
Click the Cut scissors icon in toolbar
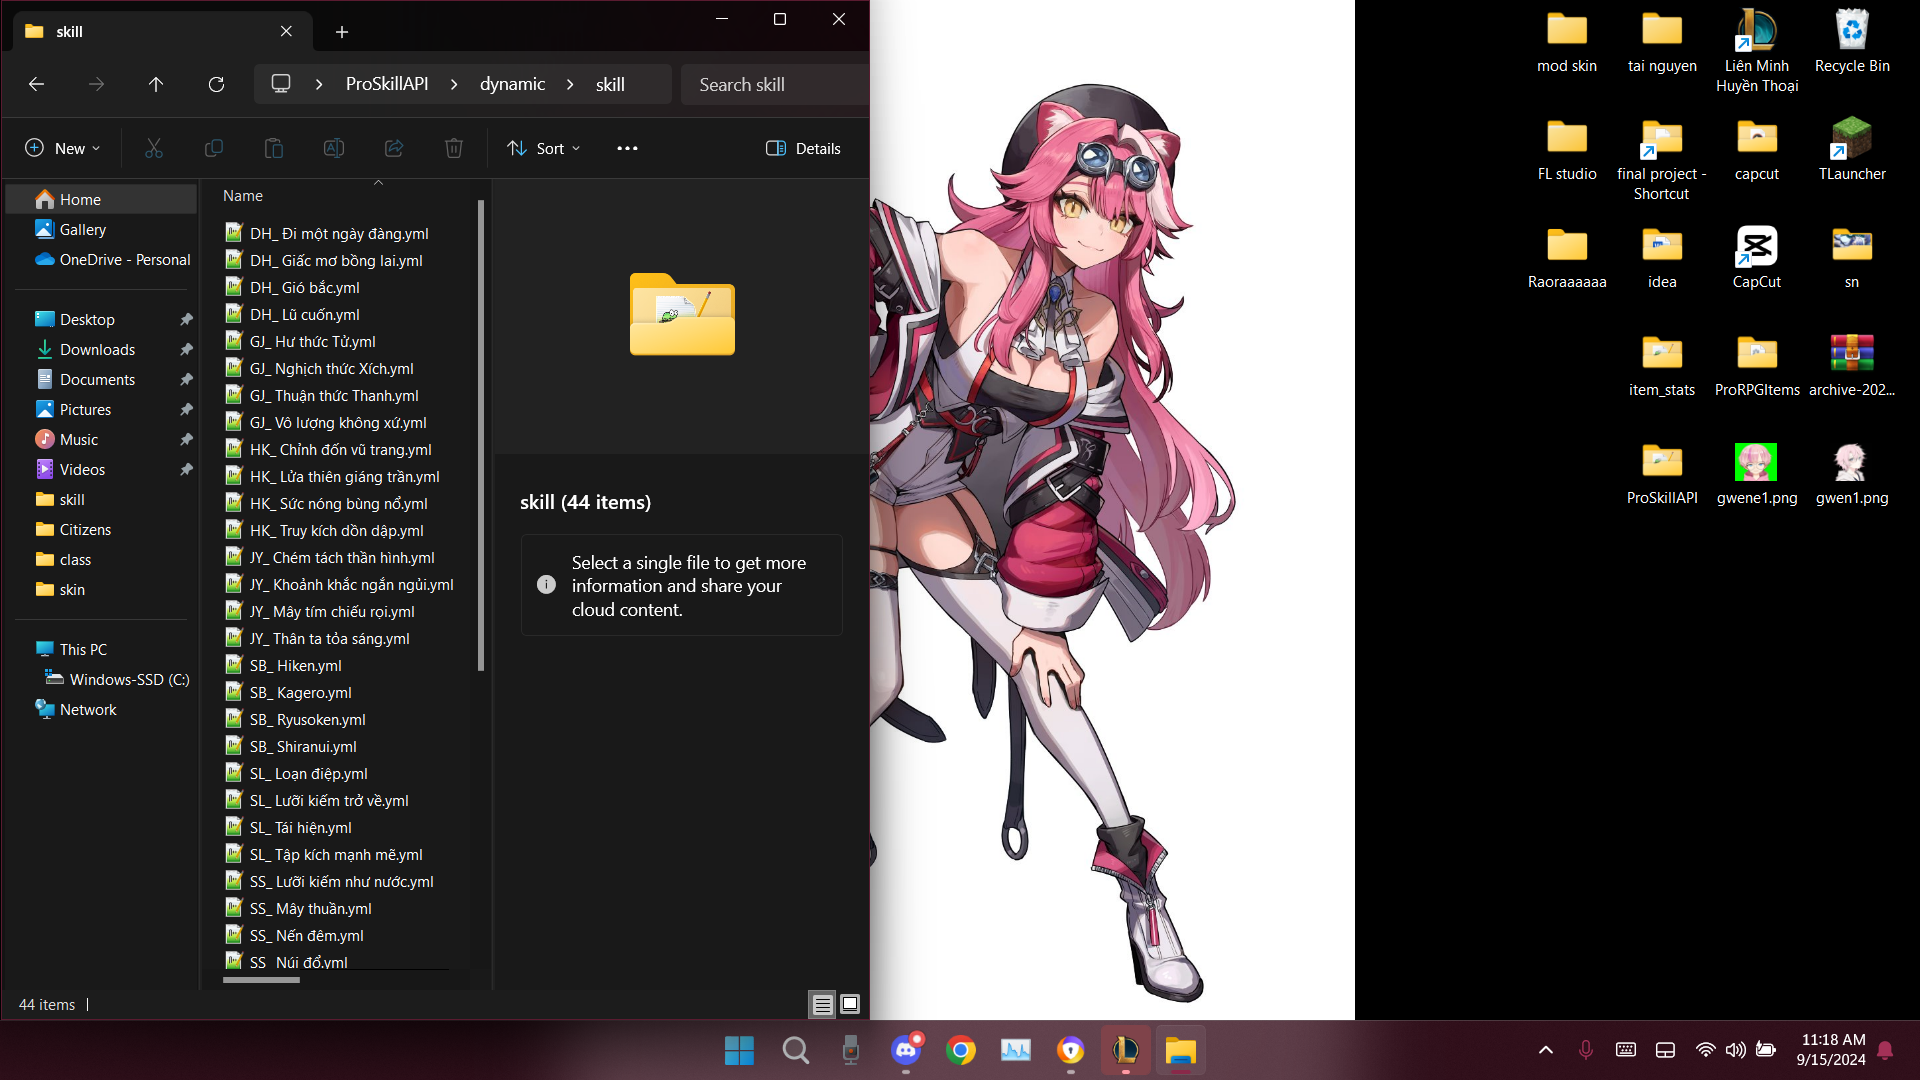(x=154, y=148)
